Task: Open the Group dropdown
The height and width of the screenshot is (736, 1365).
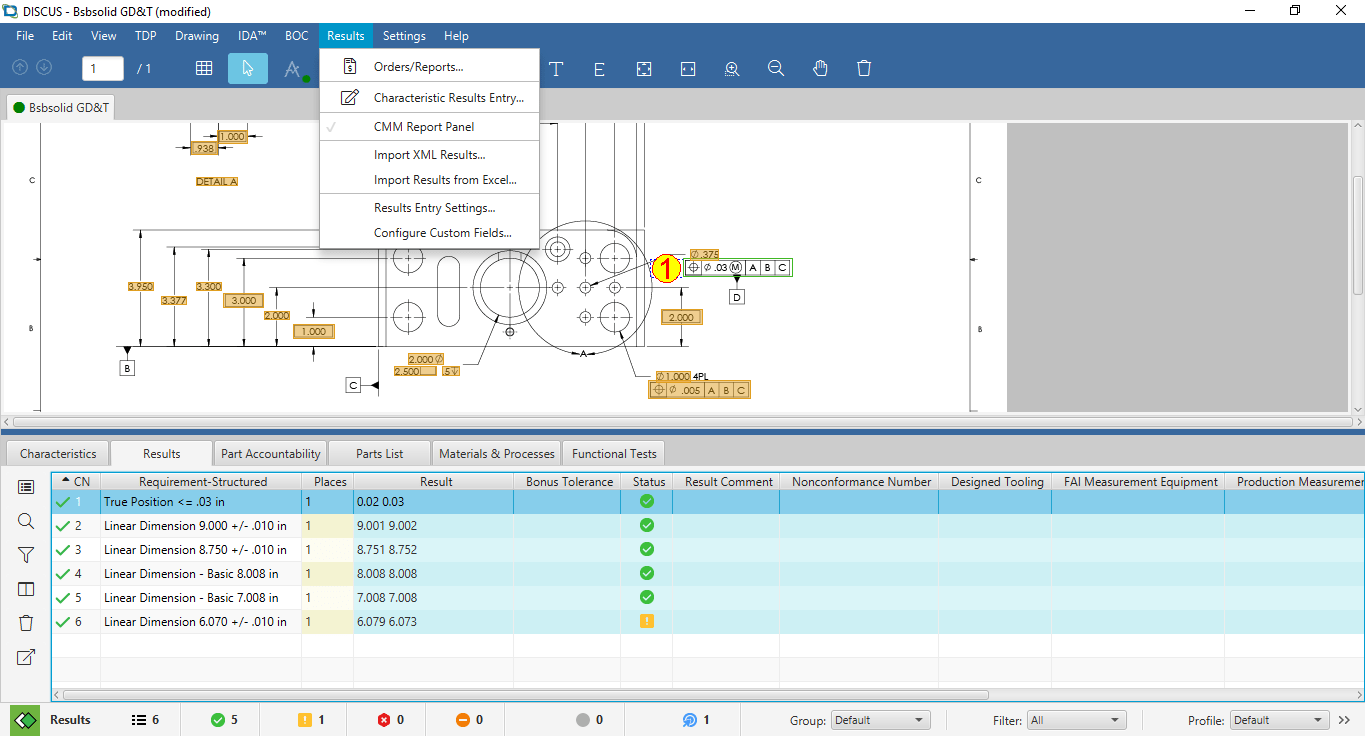Action: pos(881,720)
